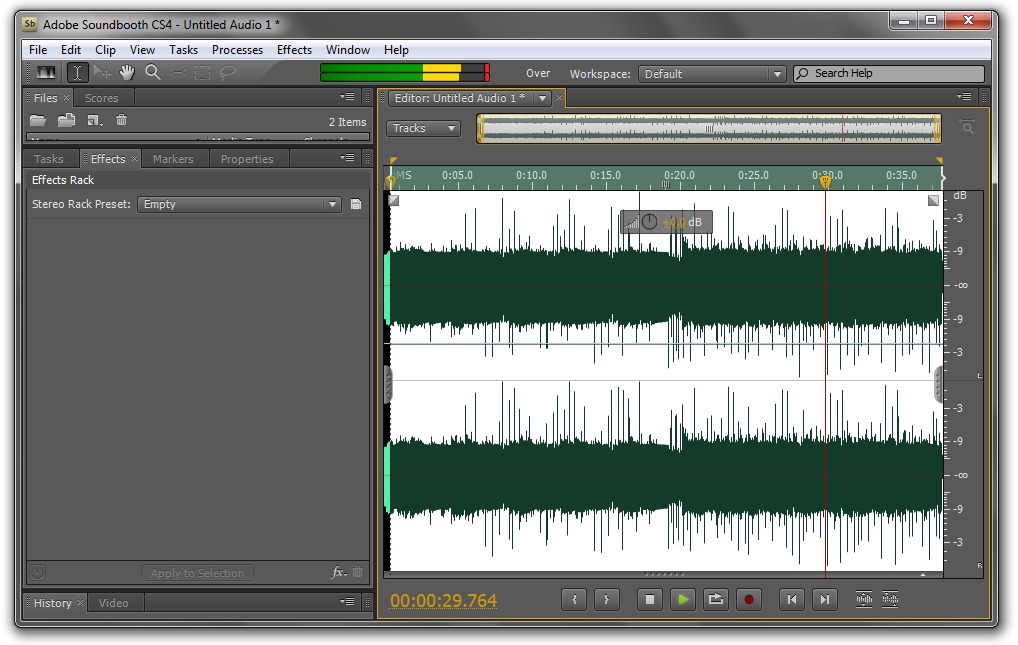Switch to the Tasks tab
Viewport: 1018px width, 645px height.
(x=49, y=159)
